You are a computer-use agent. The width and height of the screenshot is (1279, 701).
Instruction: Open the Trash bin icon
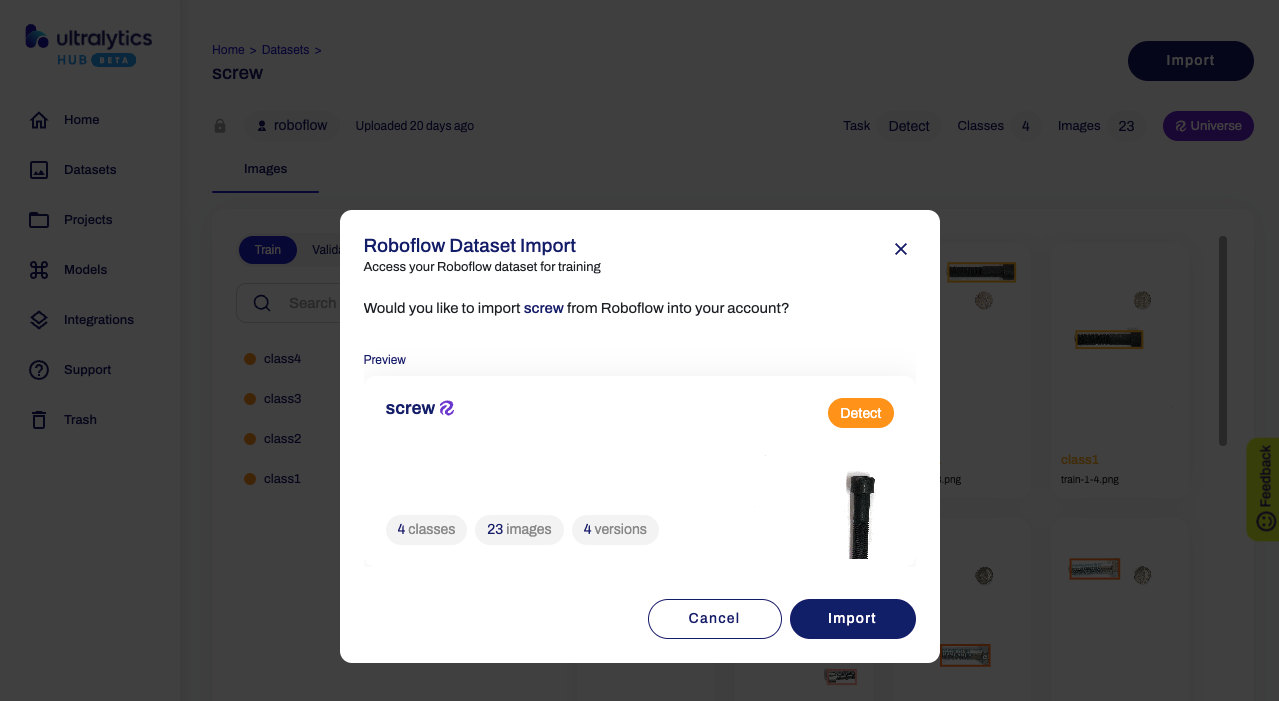[39, 420]
